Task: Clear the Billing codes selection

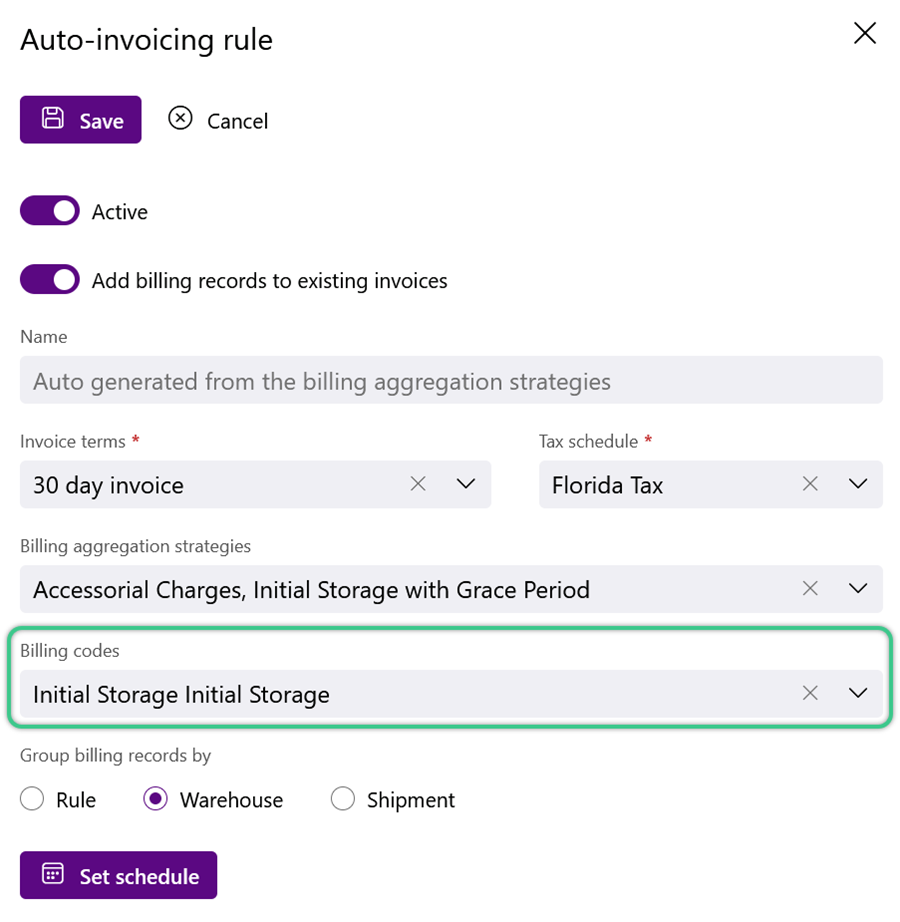Action: click(x=810, y=693)
